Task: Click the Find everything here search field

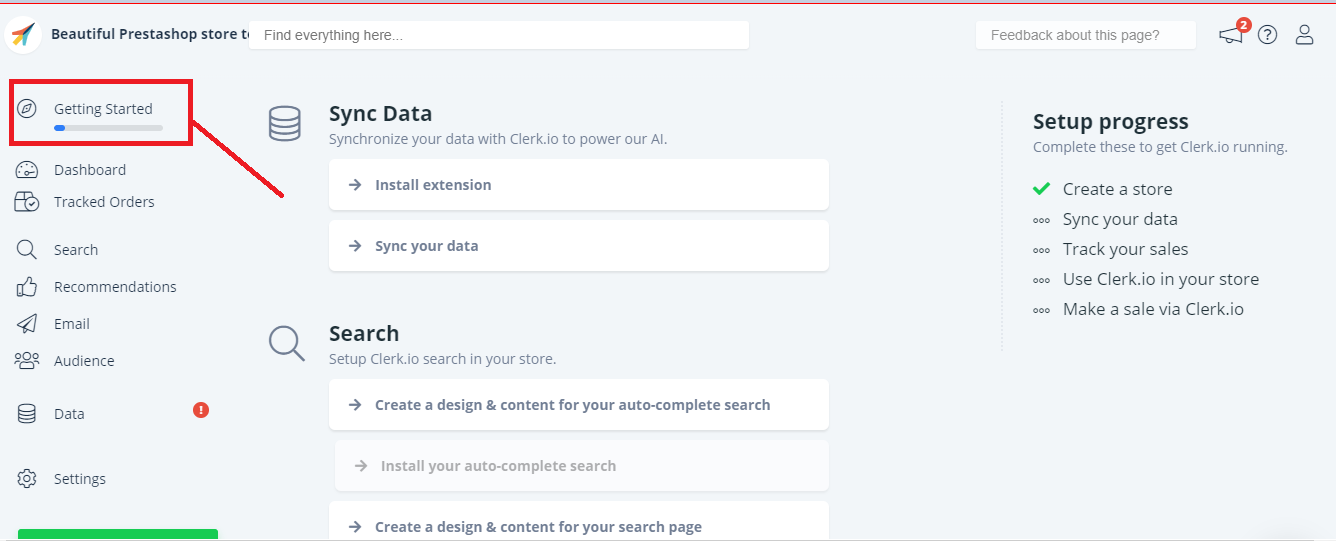Action: point(498,35)
